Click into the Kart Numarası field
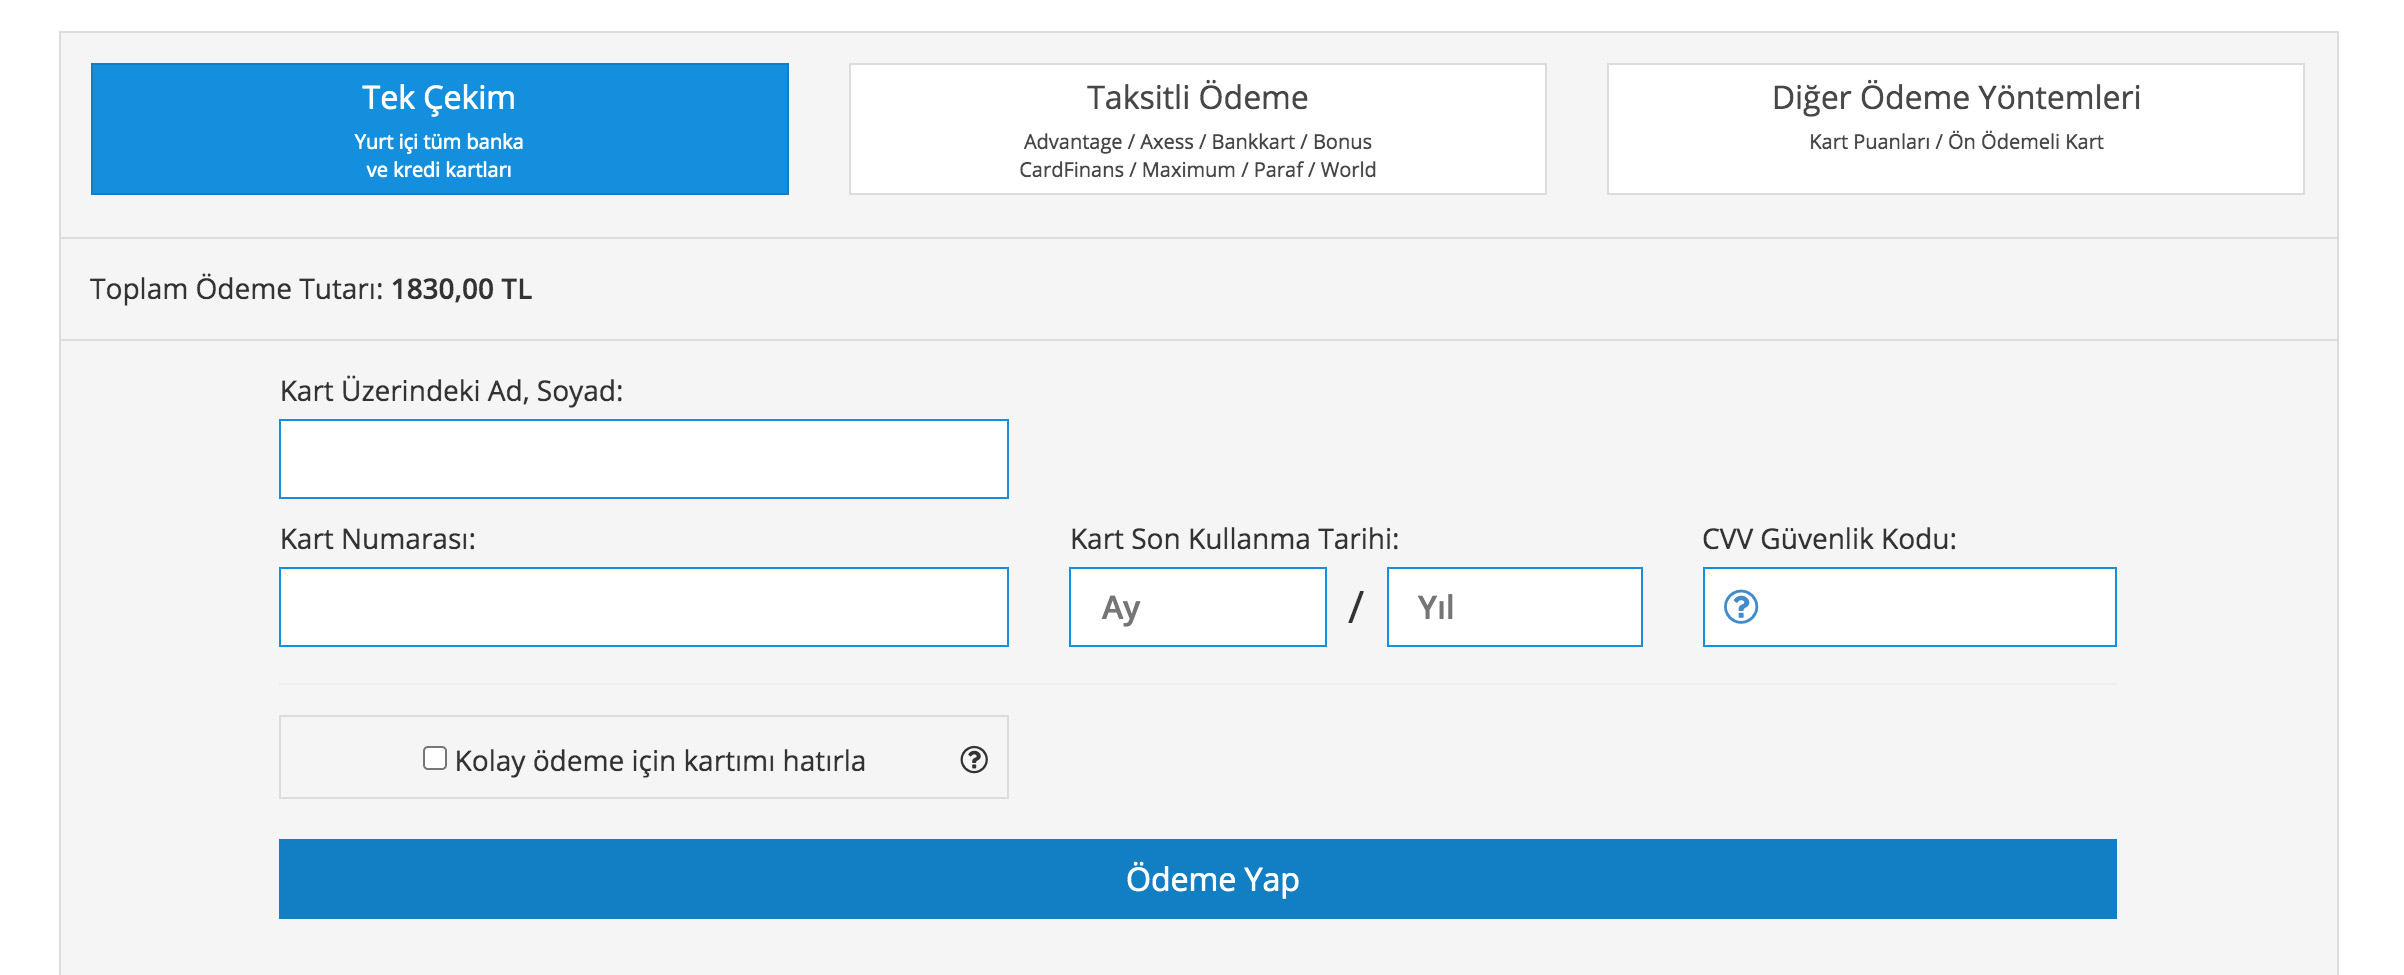 pyautogui.click(x=643, y=607)
